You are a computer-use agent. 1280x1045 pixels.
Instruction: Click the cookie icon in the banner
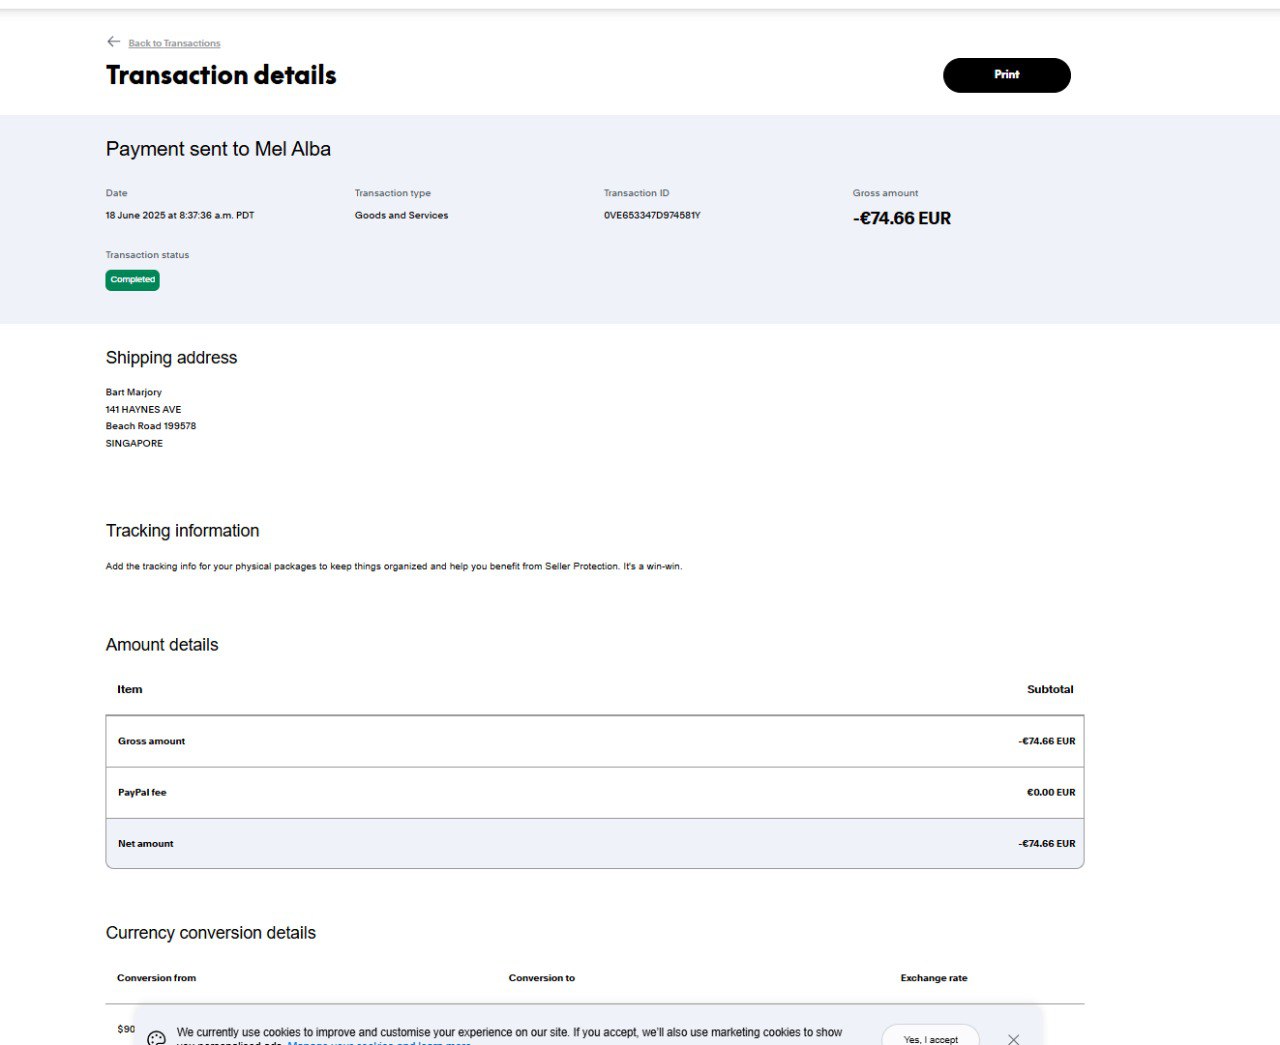(x=157, y=1038)
